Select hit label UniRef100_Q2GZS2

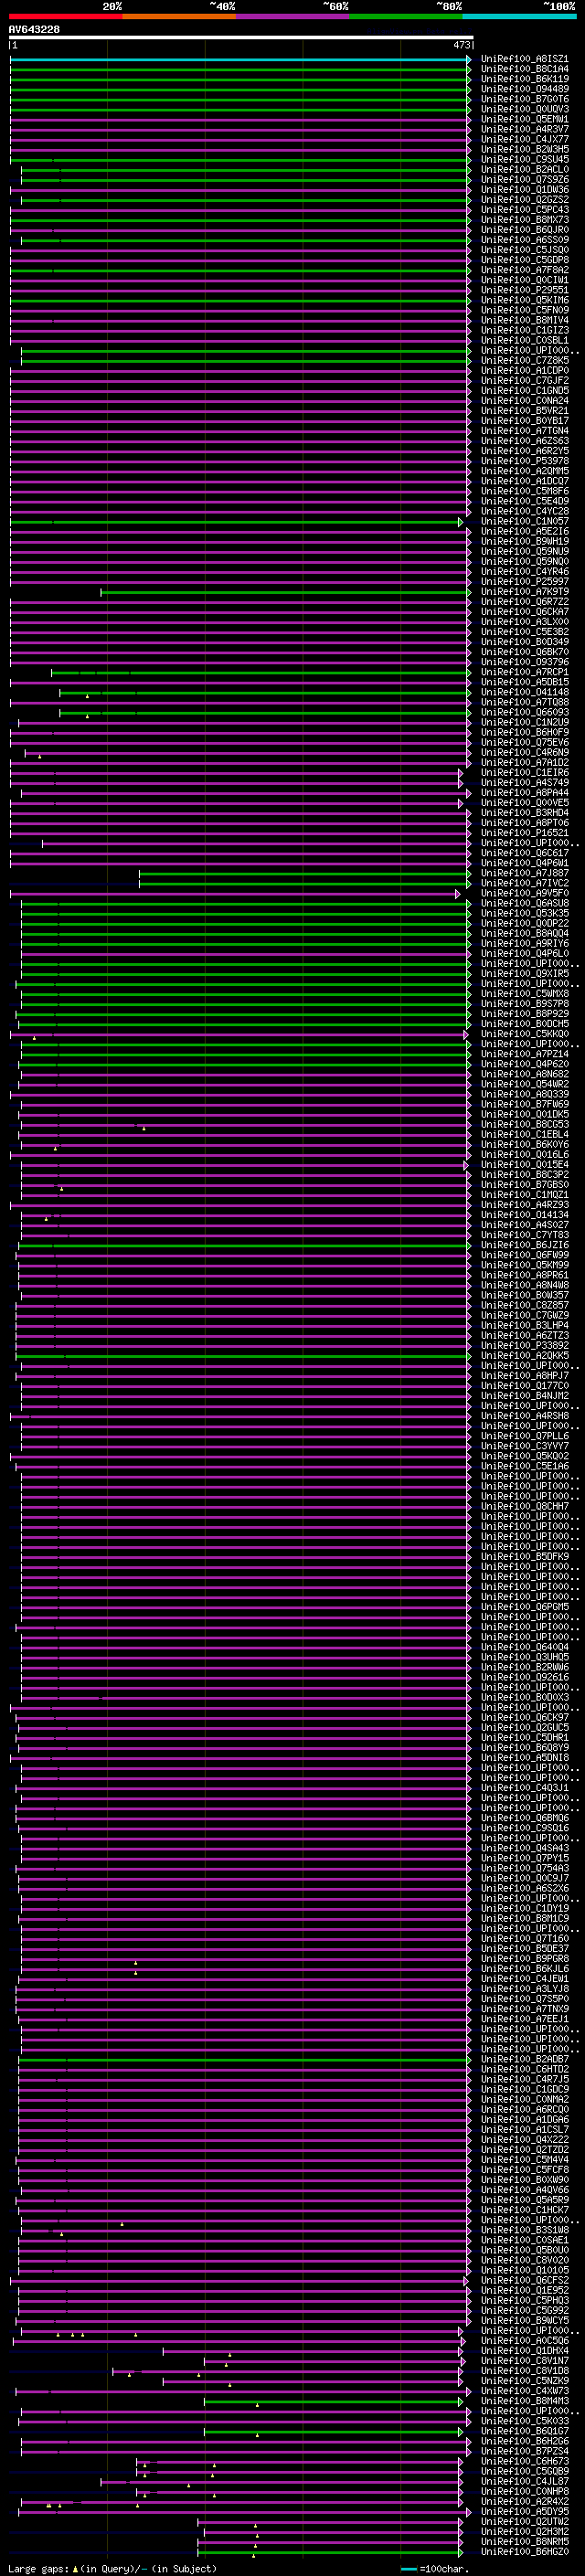pyautogui.click(x=524, y=200)
